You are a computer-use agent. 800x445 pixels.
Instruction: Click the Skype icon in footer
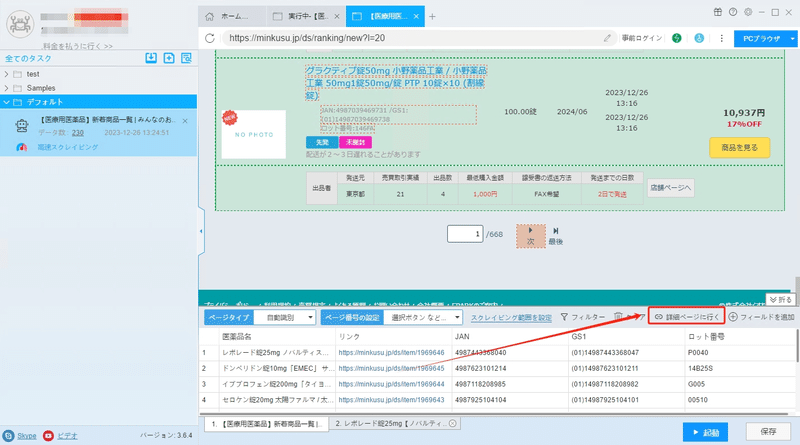(9, 436)
